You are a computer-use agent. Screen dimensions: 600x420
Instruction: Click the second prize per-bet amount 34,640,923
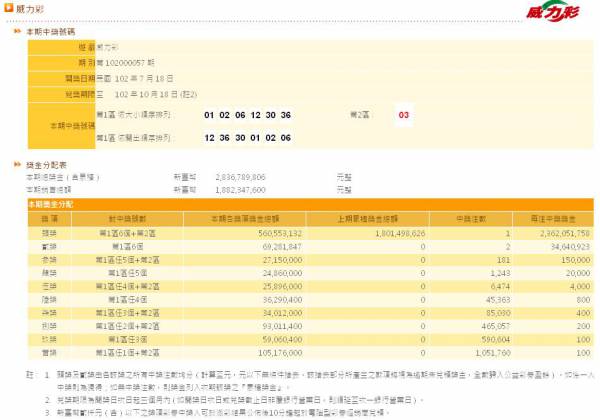point(570,247)
